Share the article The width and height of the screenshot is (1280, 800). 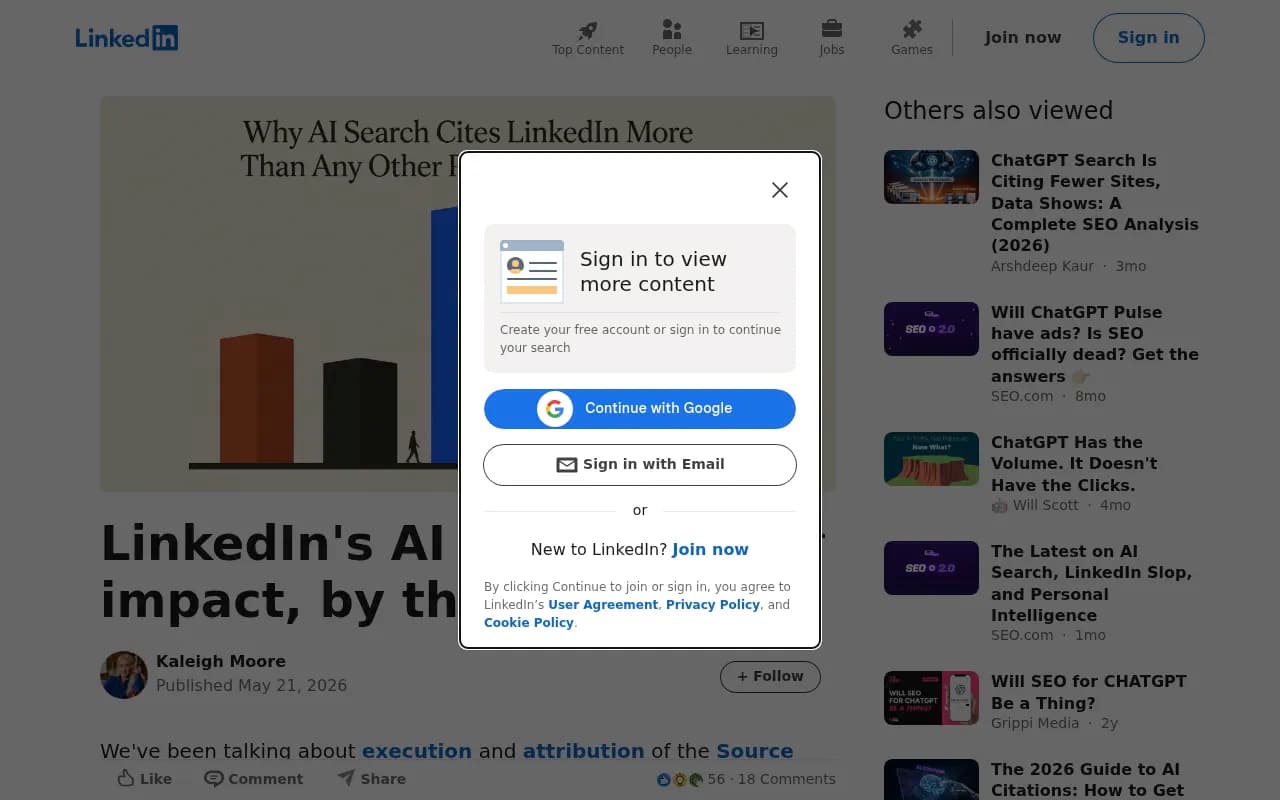click(x=371, y=779)
